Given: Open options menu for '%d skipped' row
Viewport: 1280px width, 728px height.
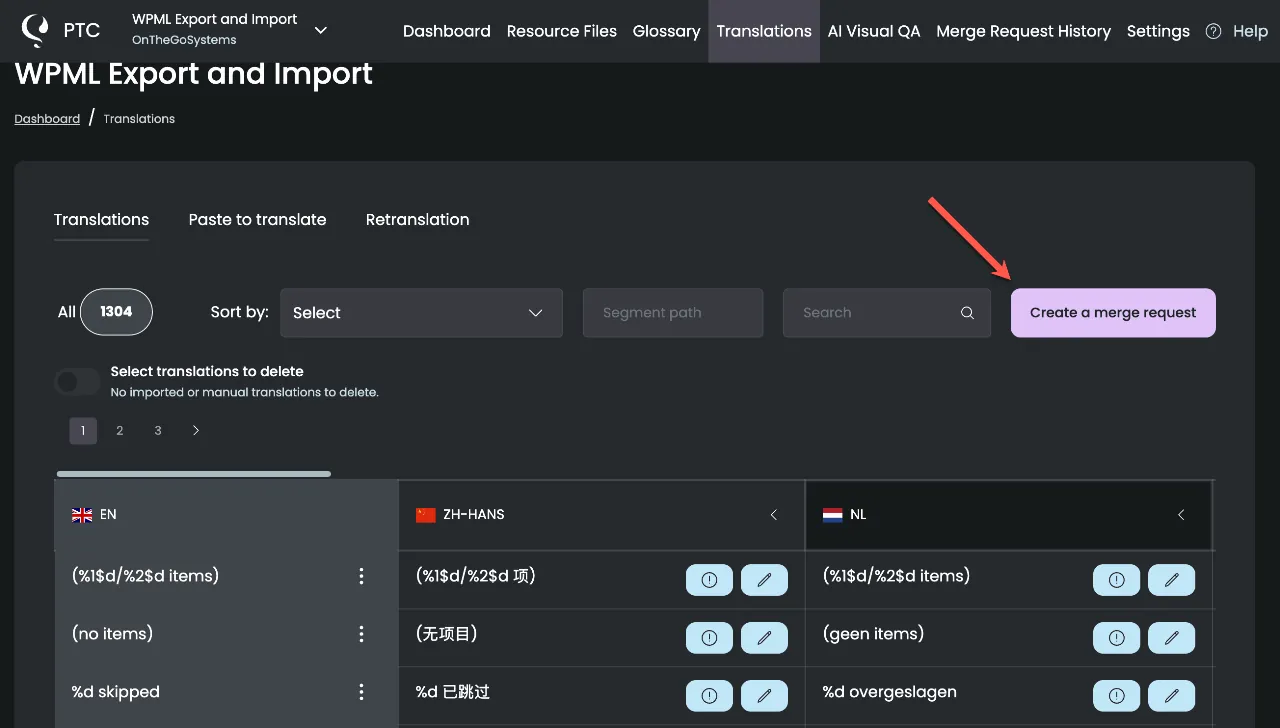Looking at the screenshot, I should click(361, 692).
